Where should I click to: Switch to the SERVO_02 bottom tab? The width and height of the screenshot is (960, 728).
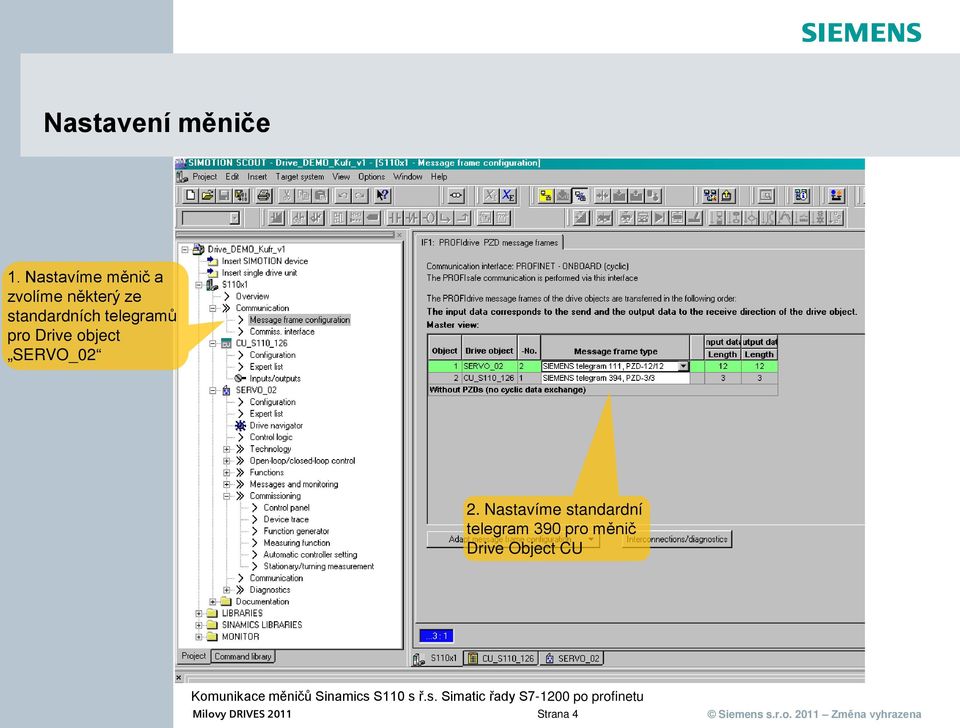coord(572,658)
